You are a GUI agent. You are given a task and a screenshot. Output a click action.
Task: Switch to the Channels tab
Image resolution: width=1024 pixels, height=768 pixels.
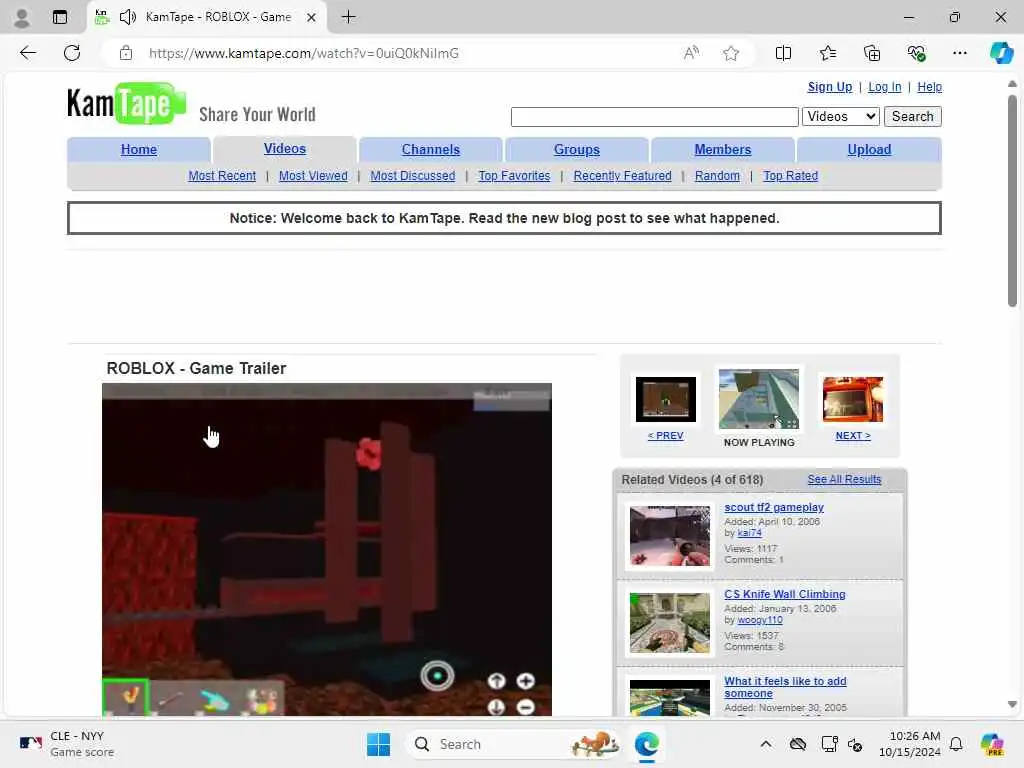[430, 150]
